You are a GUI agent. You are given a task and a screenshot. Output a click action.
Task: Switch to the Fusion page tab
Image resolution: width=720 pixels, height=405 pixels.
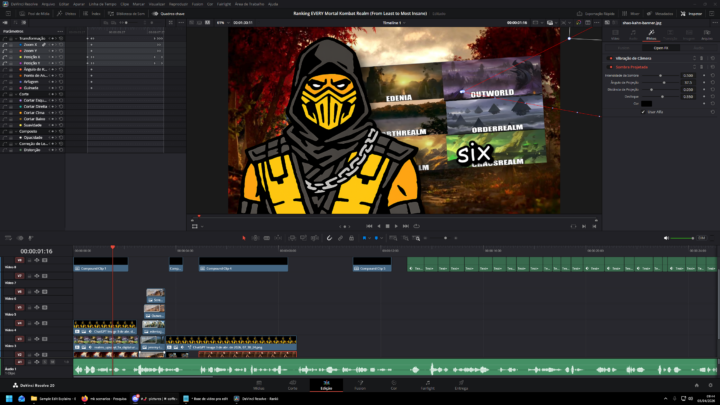tap(360, 385)
